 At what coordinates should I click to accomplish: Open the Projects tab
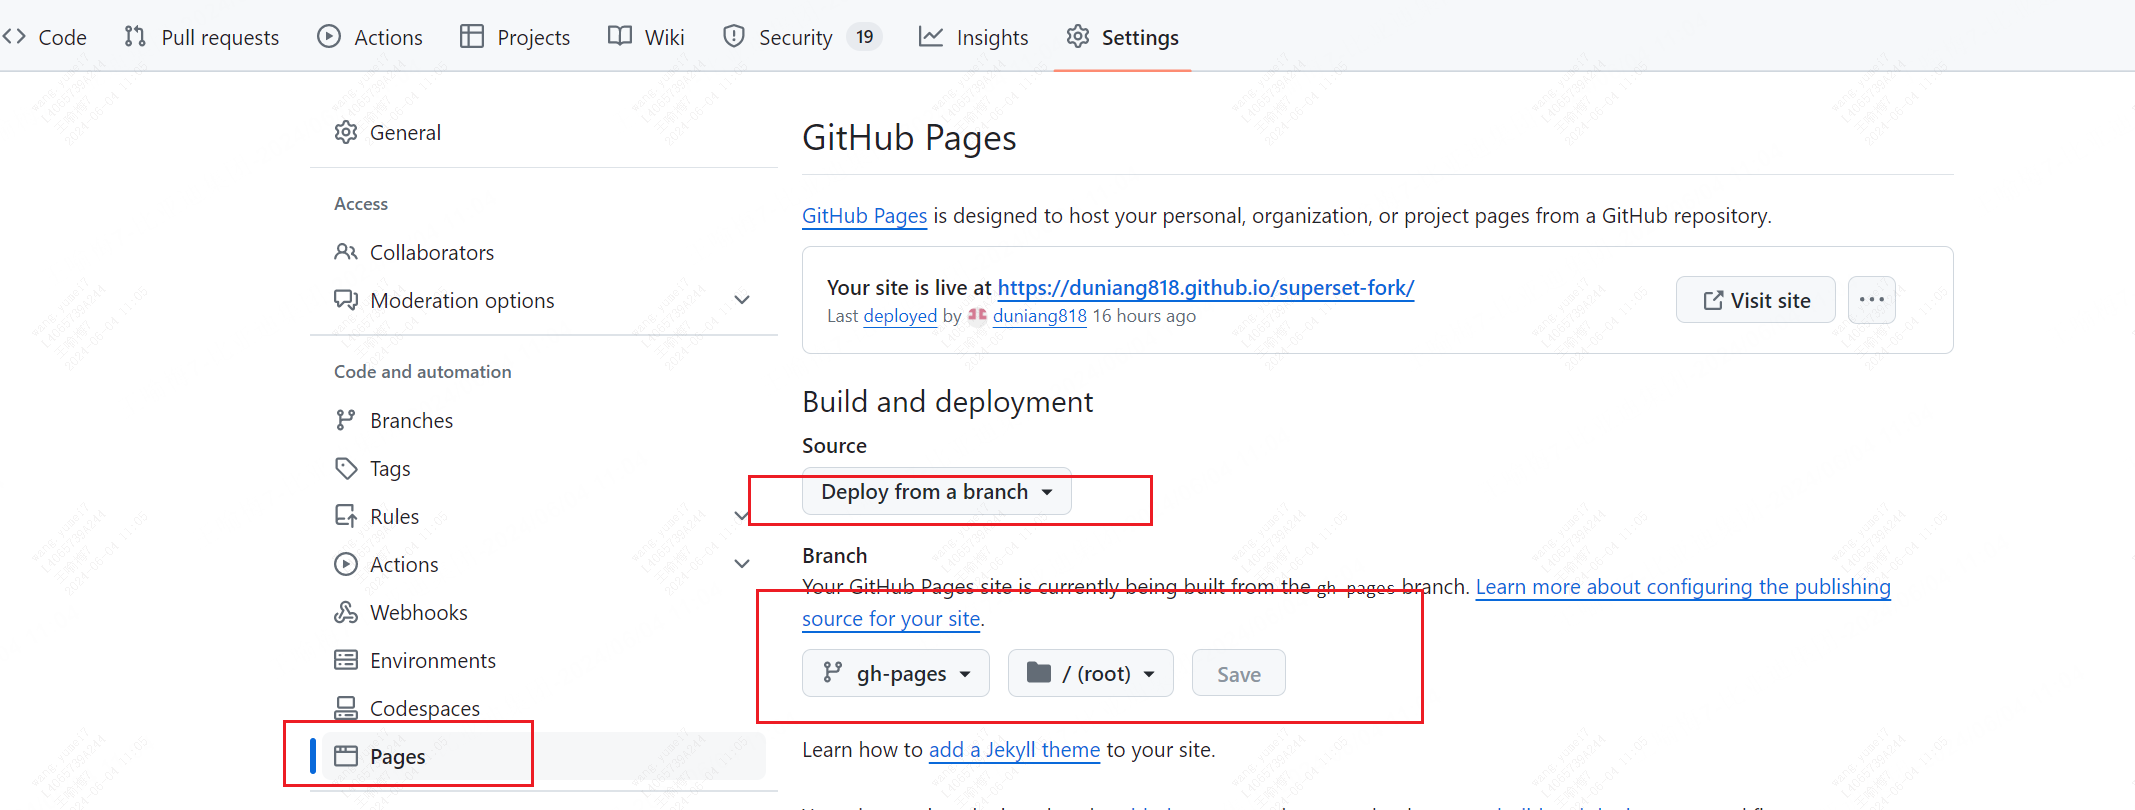515,37
